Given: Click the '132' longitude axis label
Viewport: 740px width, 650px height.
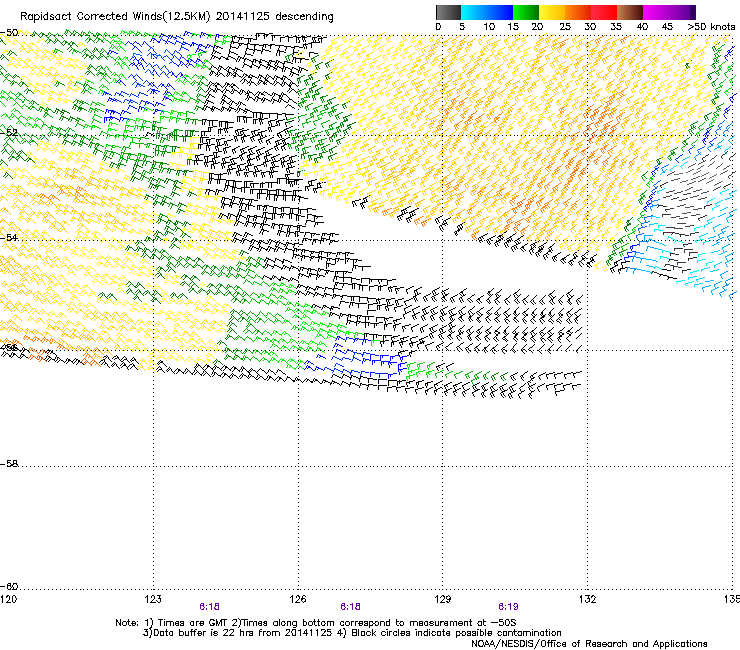Looking at the screenshot, I should 587,599.
